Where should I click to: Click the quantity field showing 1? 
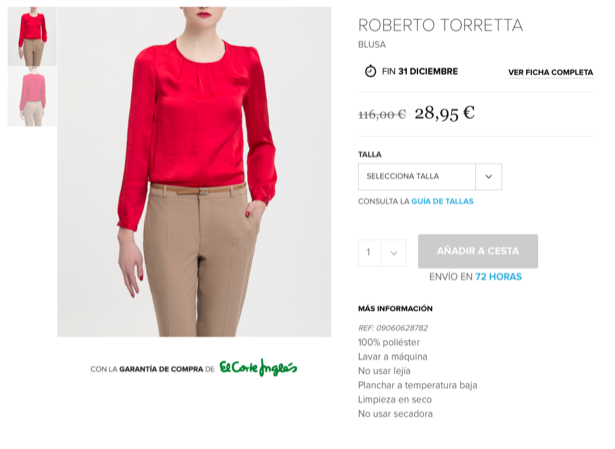pos(370,253)
